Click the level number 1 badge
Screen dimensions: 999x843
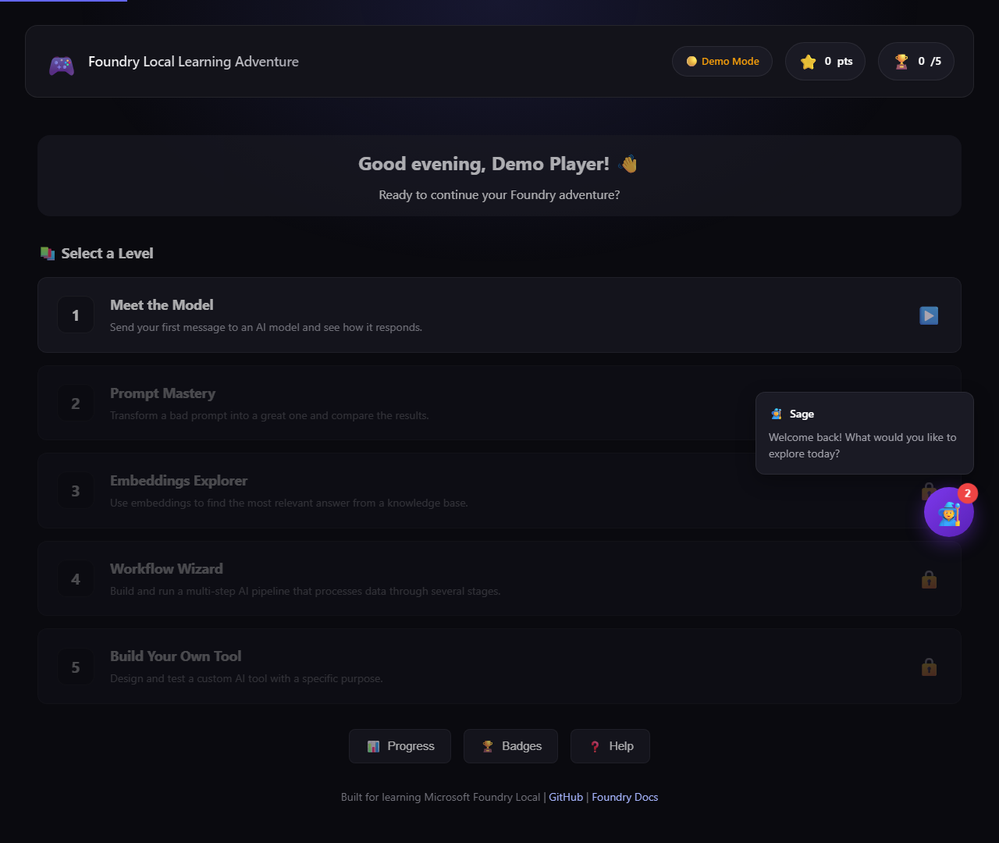[75, 315]
